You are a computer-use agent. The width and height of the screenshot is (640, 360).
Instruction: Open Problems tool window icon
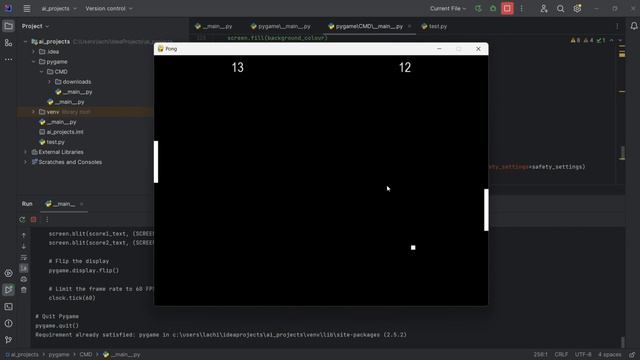pos(8,323)
